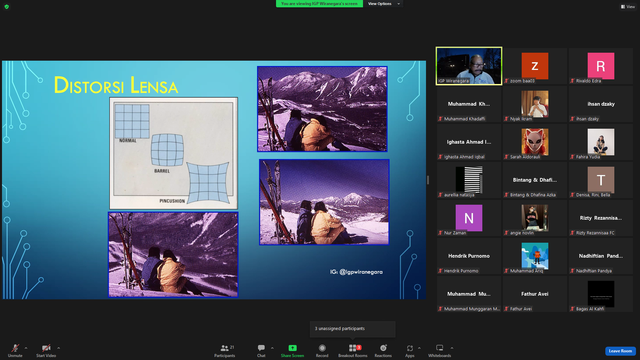Viewport: 640px width, 360px height.
Task: Select the Denisa, Rini, Bella tile
Action: 601,180
